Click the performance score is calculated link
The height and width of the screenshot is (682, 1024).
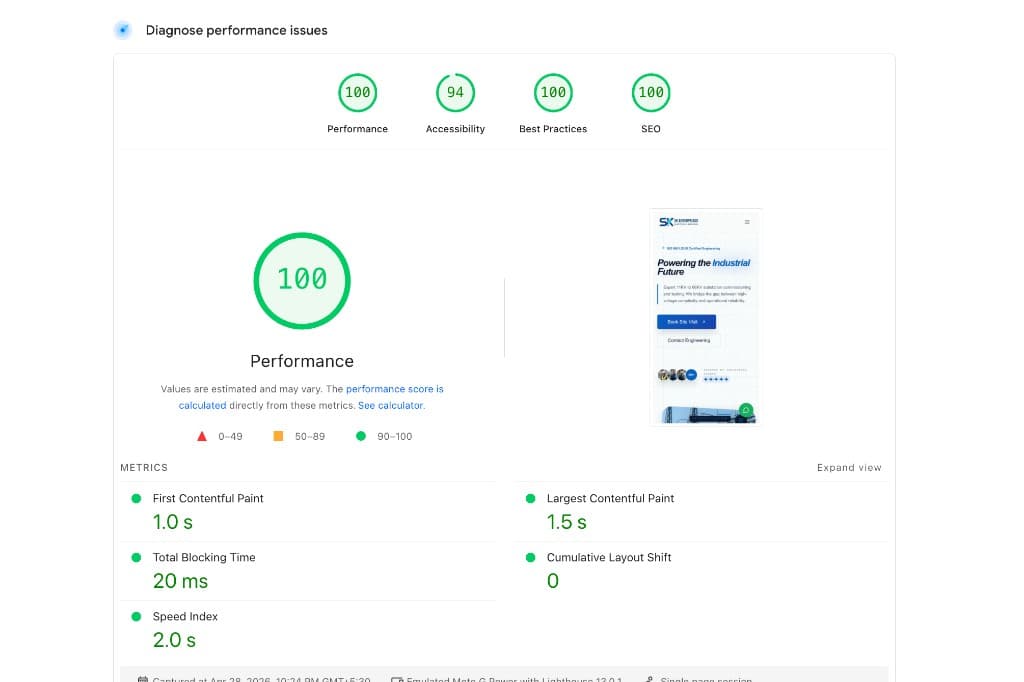pyautogui.click(x=394, y=389)
